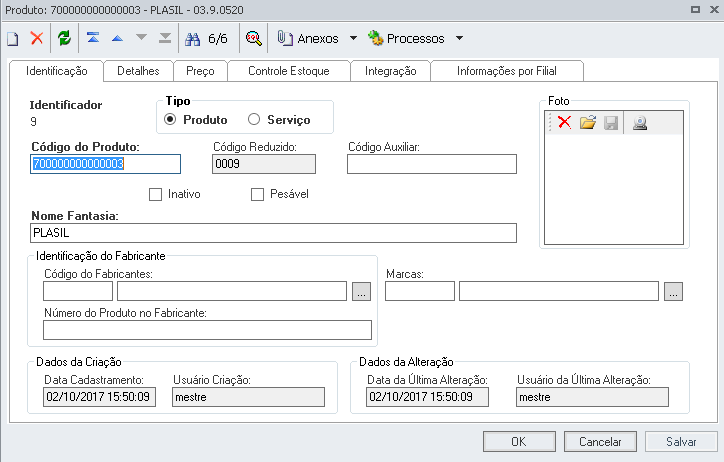Click the new record blank page icon

[13, 38]
